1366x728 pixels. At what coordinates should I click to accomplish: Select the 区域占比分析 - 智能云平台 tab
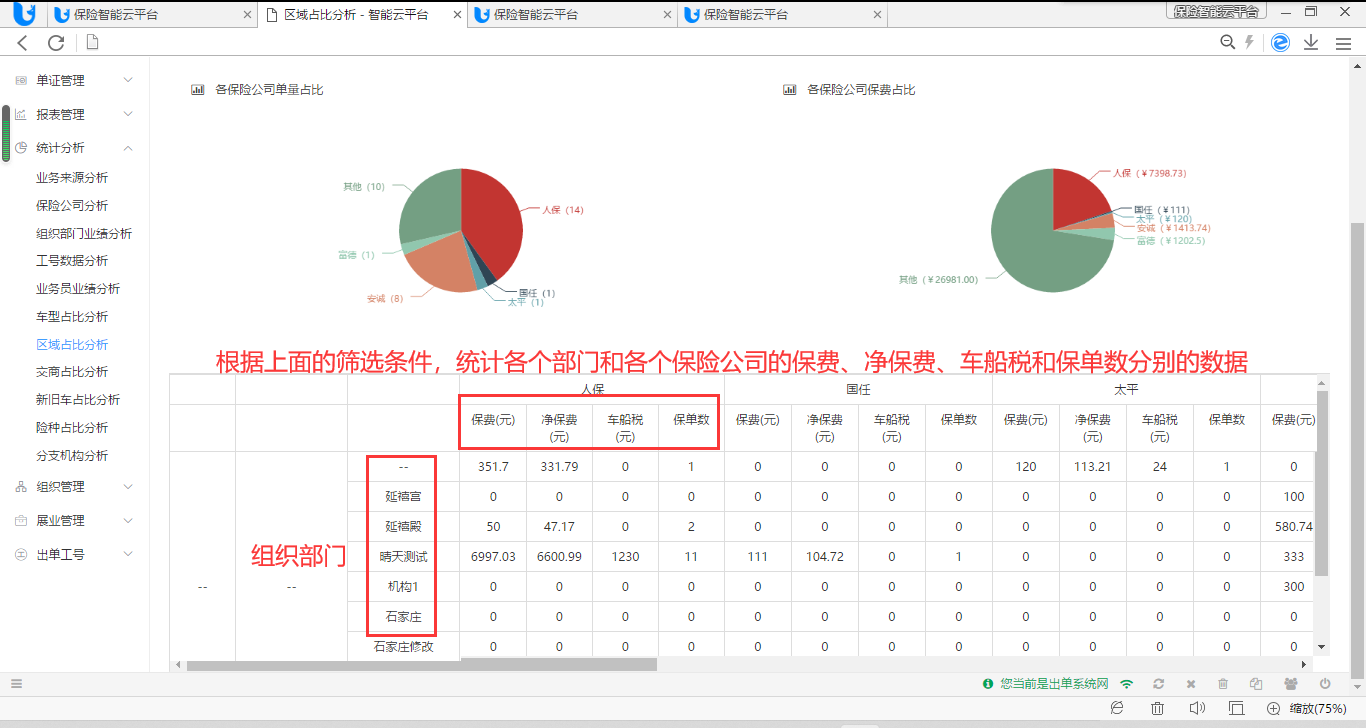(361, 15)
